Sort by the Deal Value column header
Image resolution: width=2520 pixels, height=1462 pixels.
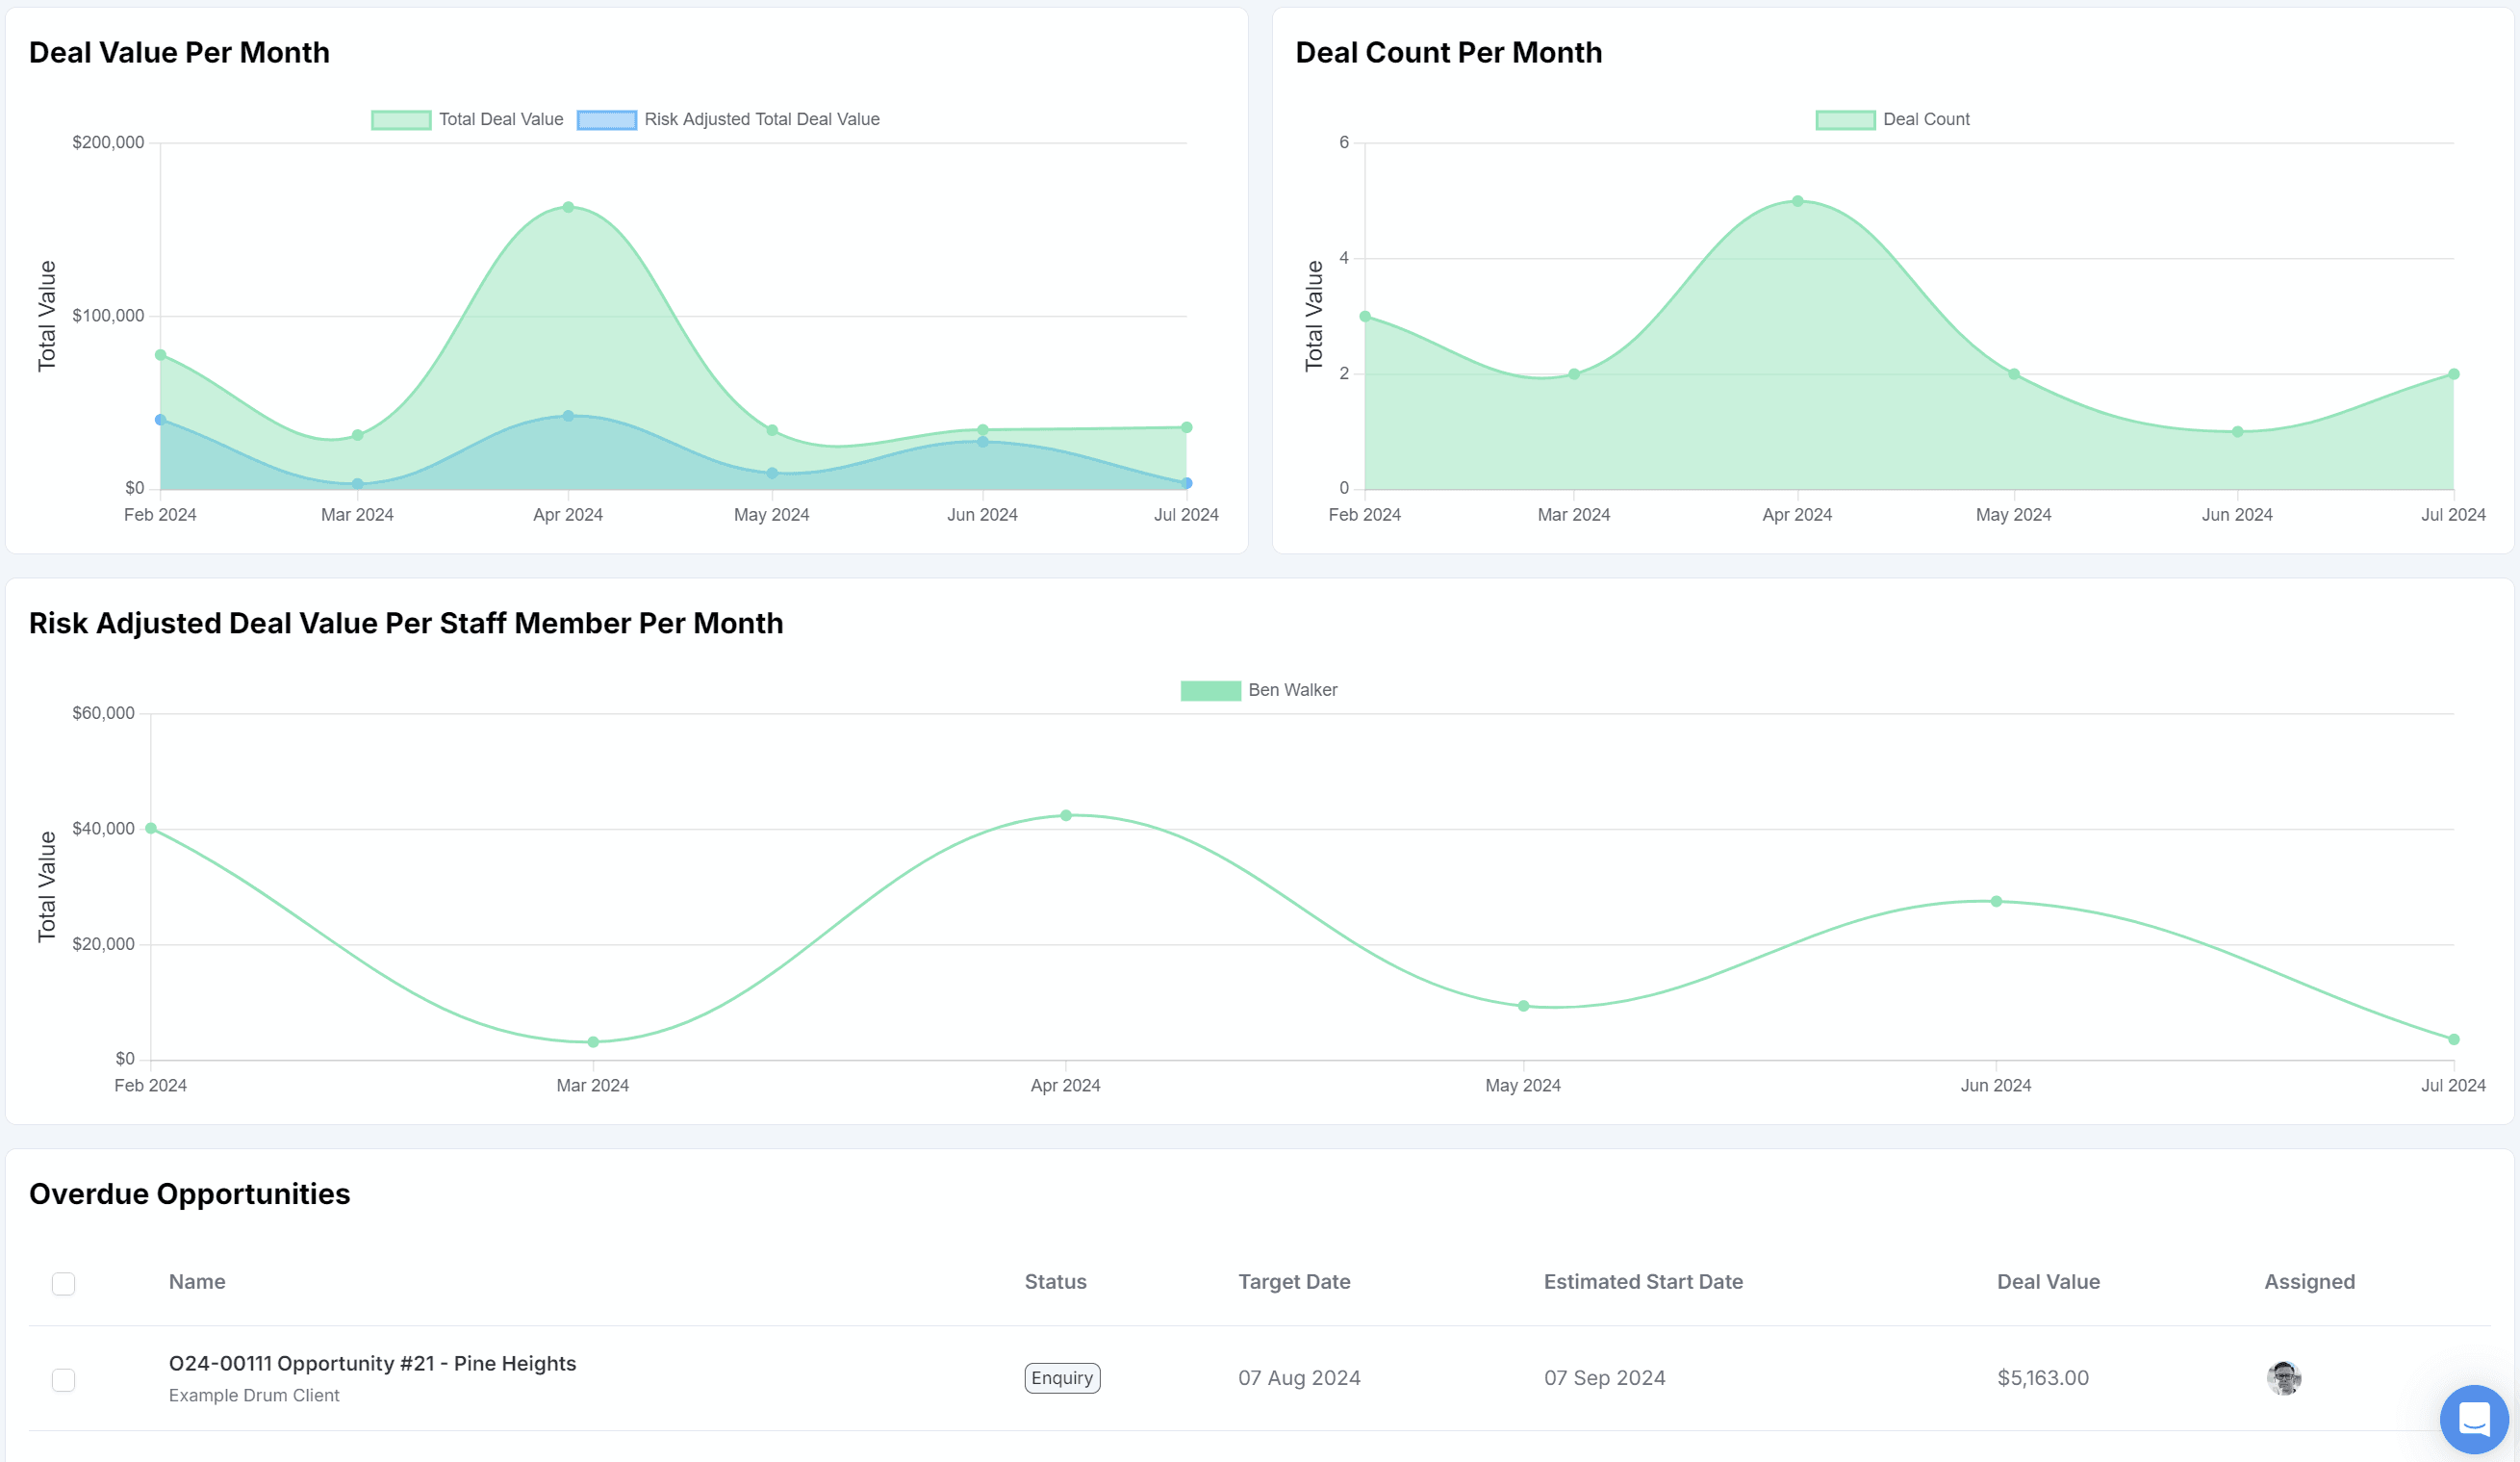tap(2048, 1282)
